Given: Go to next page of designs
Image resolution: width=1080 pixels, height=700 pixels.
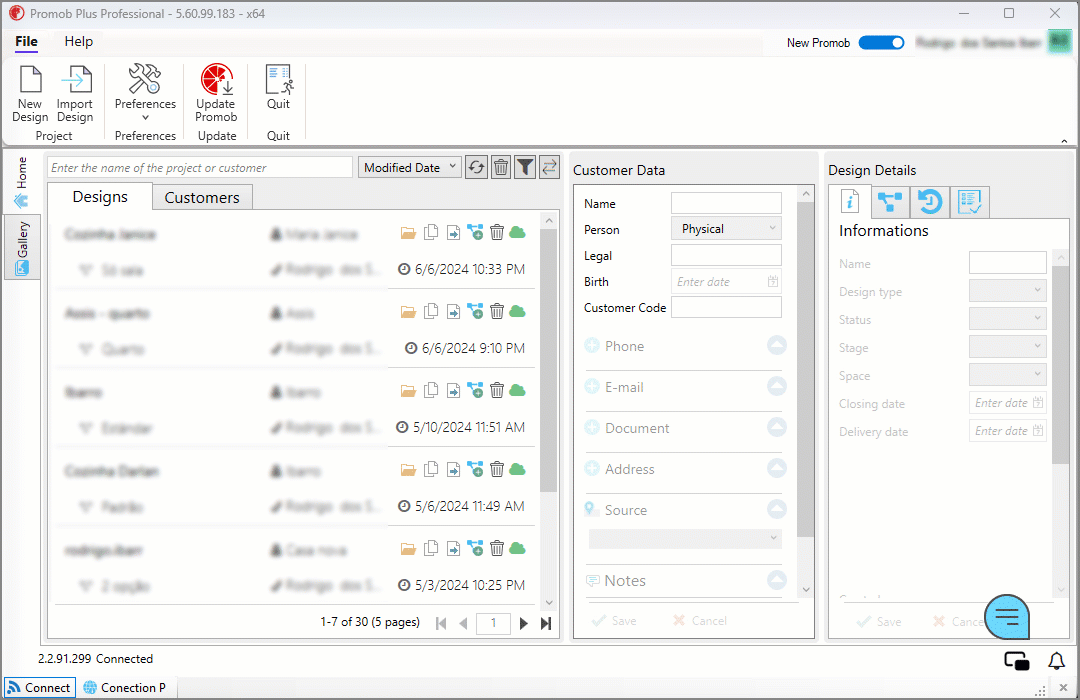Looking at the screenshot, I should (523, 624).
